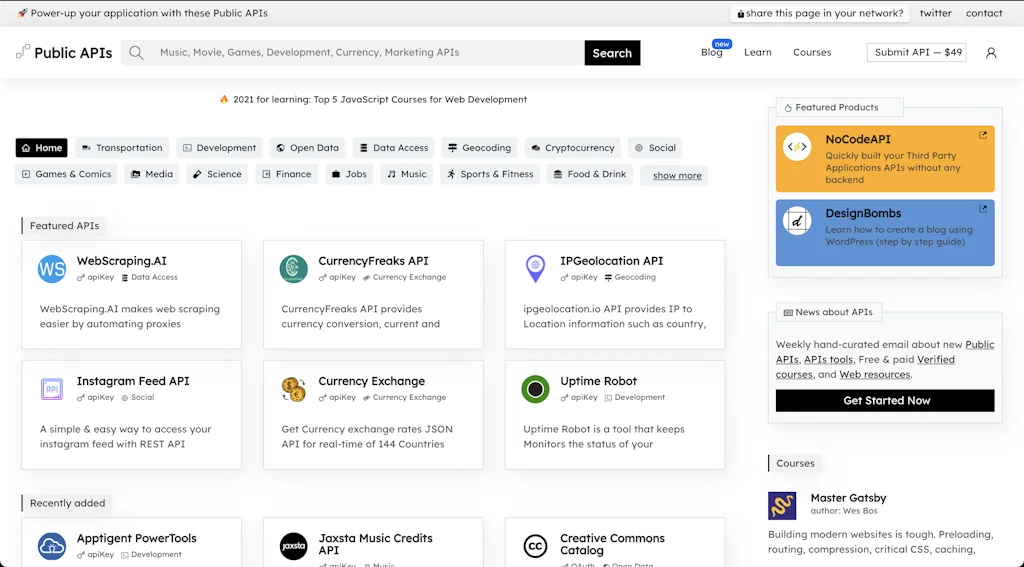
Task: Click the Master Gatsby course title
Action: [x=848, y=498]
